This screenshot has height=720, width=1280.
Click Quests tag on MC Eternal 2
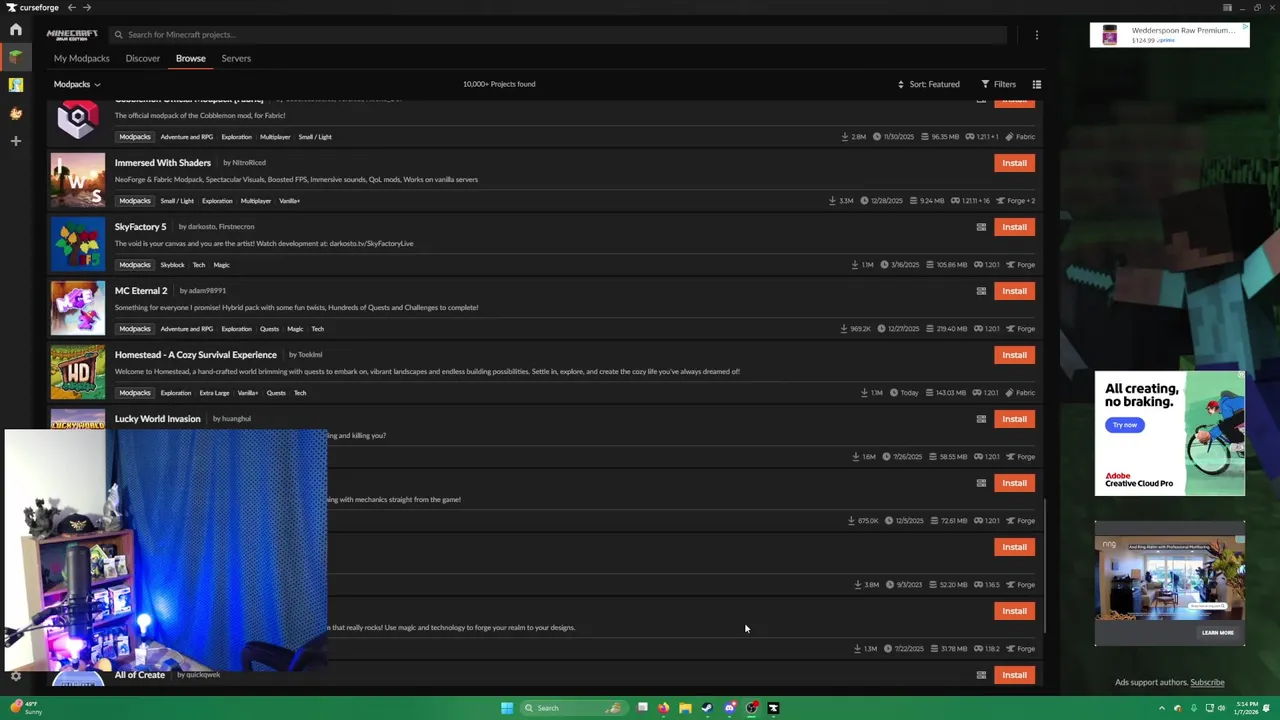[270, 329]
